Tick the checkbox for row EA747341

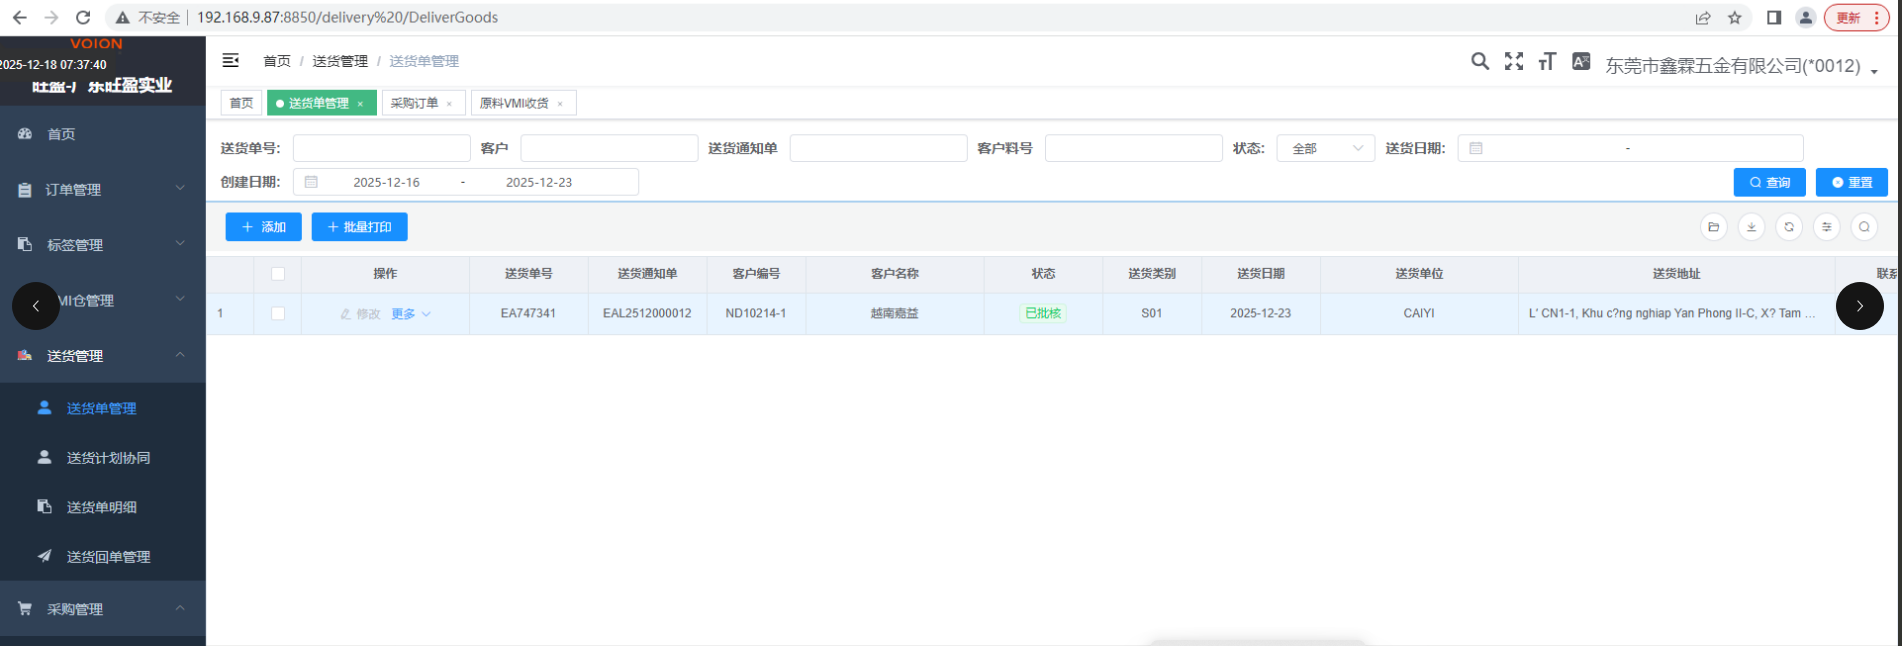278,314
